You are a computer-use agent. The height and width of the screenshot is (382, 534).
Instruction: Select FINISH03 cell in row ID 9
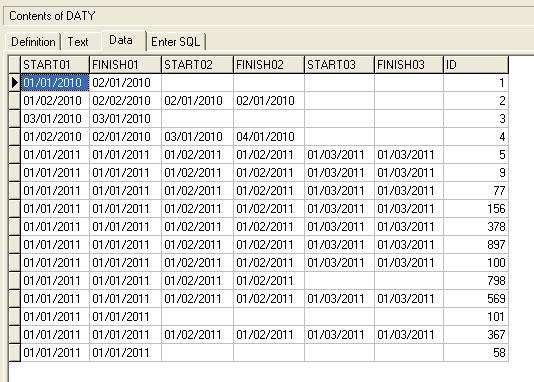pos(409,173)
